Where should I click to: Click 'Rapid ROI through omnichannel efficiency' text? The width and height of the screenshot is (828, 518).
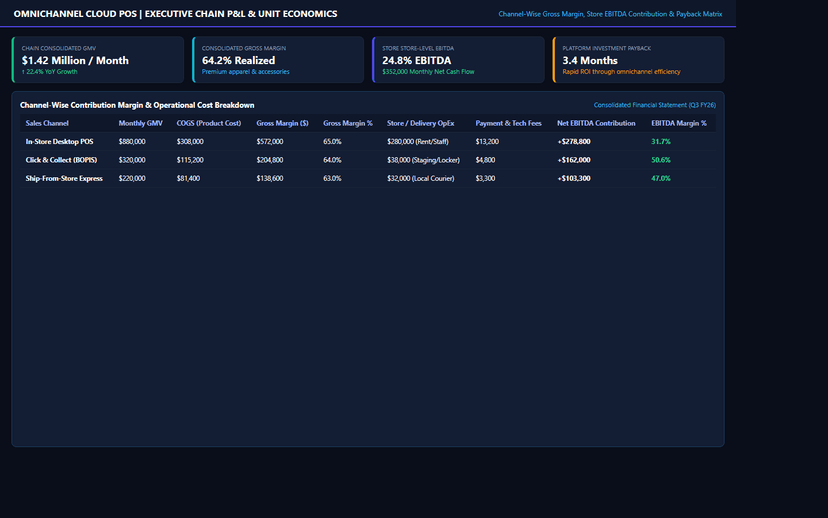(622, 72)
